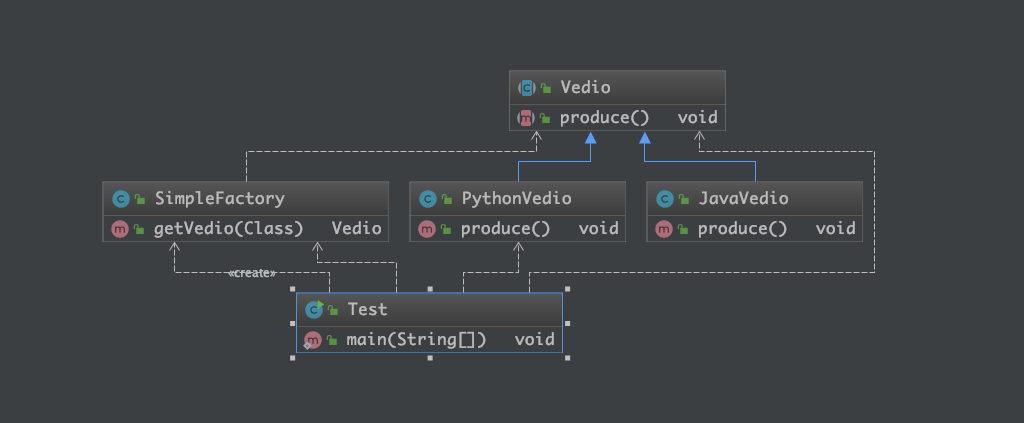This screenshot has height=423, width=1024.
Task: Click the method icon beside getVedio(Class)
Action: 120,229
